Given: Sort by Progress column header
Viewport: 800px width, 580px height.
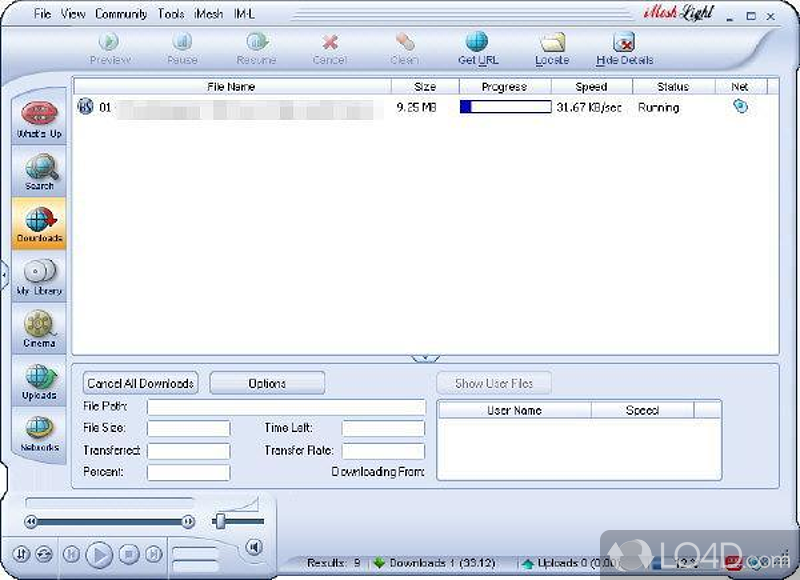Looking at the screenshot, I should (x=505, y=87).
